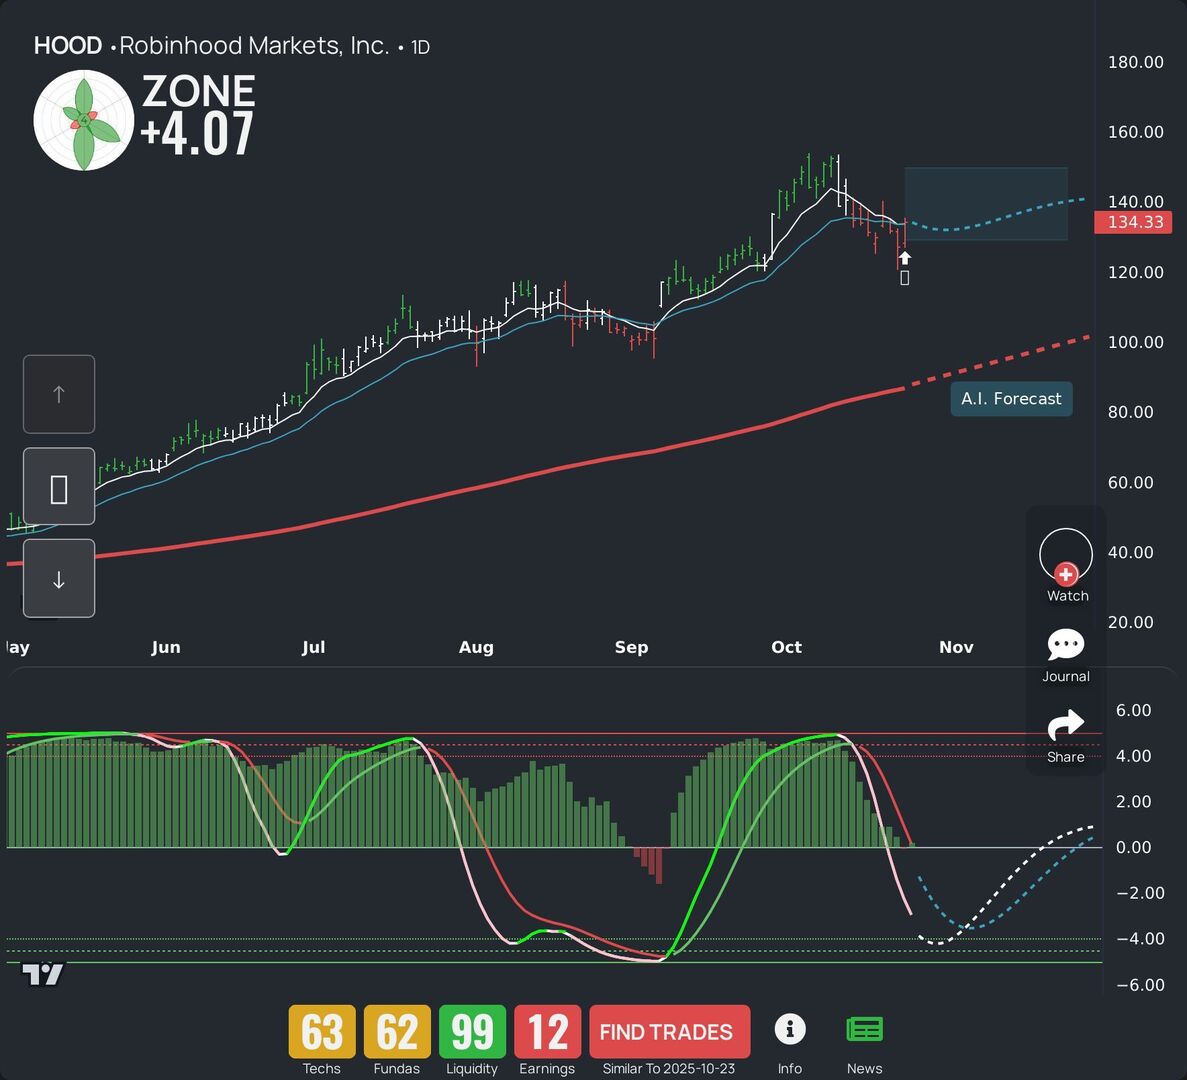The width and height of the screenshot is (1187, 1080).
Task: Open the Earnings score 12 badge
Action: 547,1032
